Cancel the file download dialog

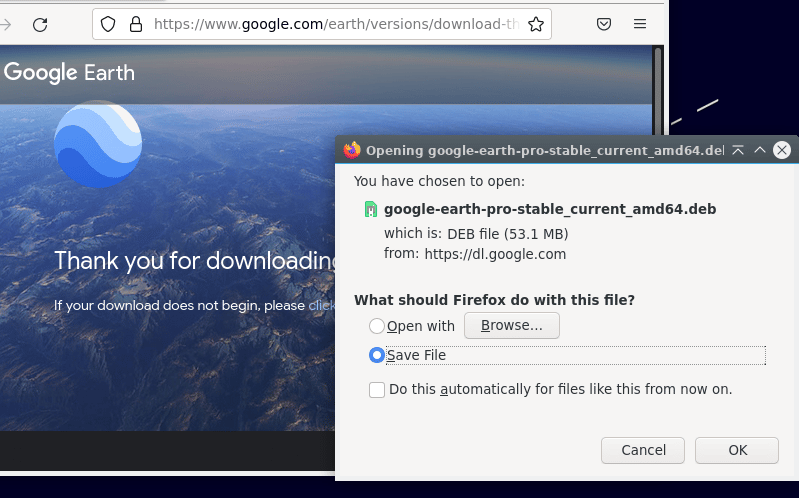[643, 450]
